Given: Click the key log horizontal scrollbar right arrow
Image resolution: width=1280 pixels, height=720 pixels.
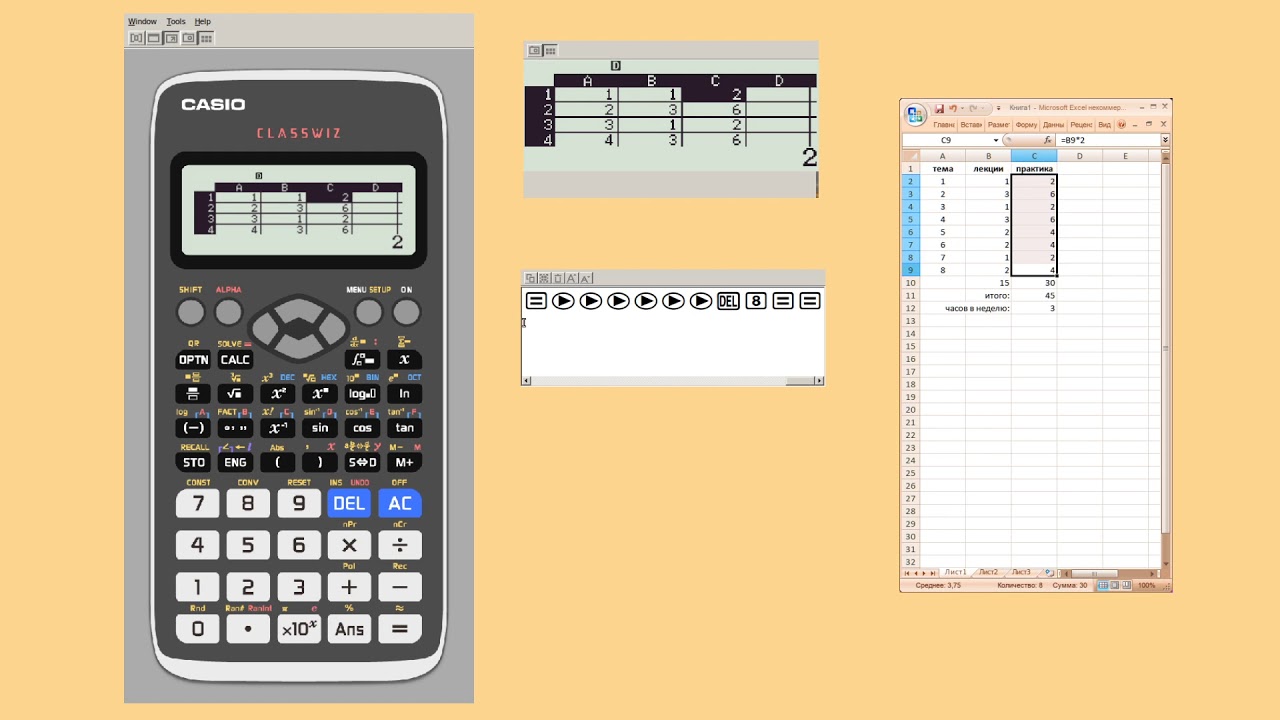Looking at the screenshot, I should point(819,380).
